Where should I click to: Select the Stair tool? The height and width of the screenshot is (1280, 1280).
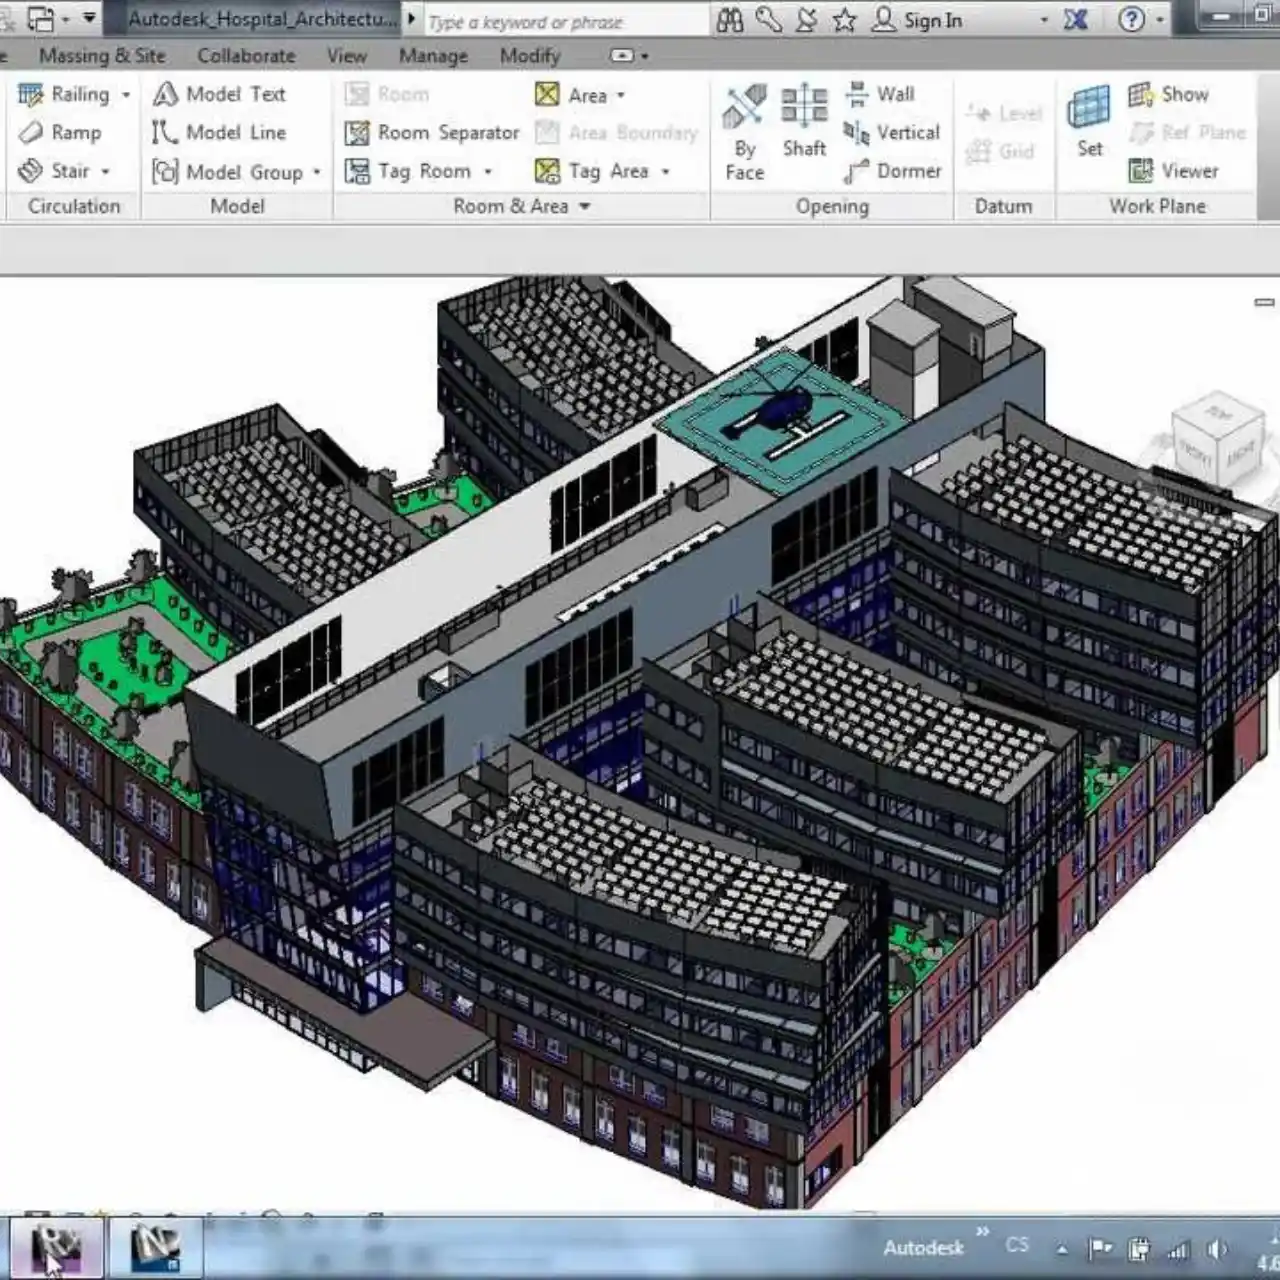[x=55, y=171]
